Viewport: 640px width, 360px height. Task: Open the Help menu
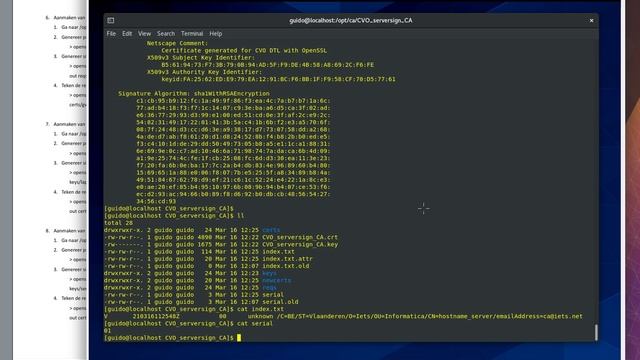[216, 34]
